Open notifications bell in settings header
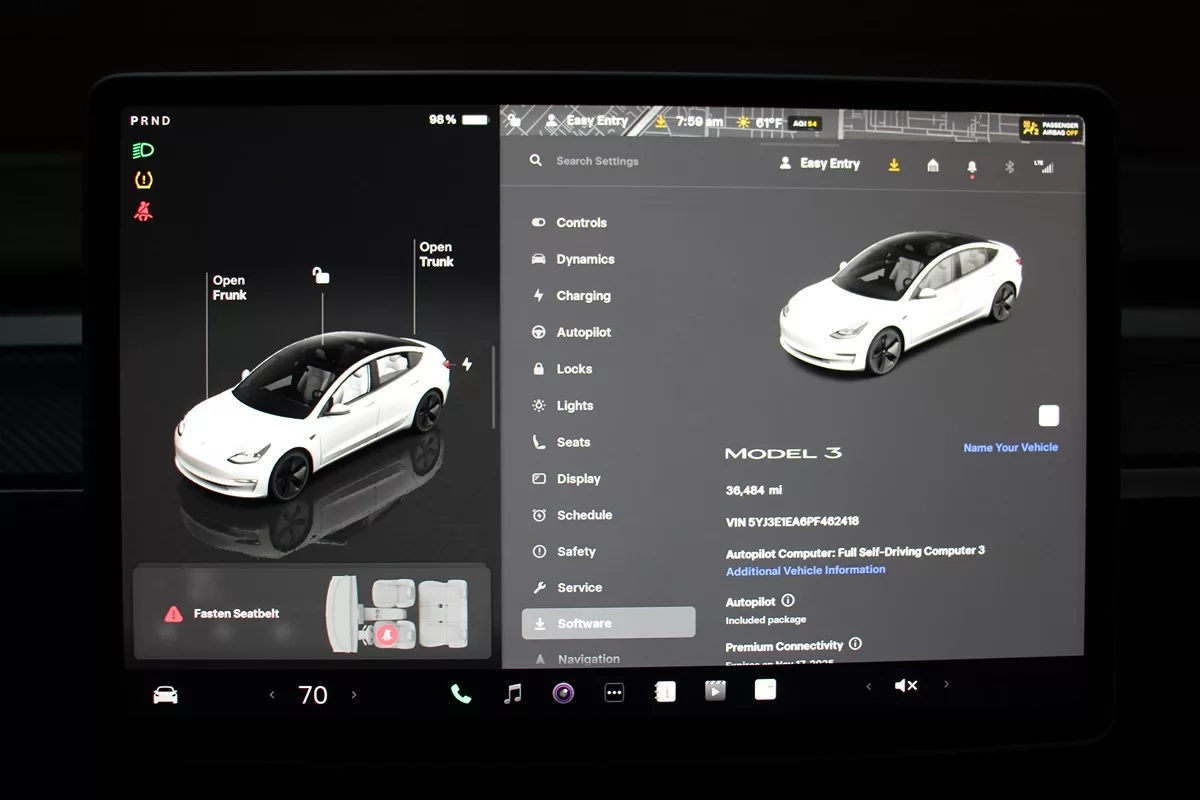Viewport: 1200px width, 800px height. coord(971,166)
